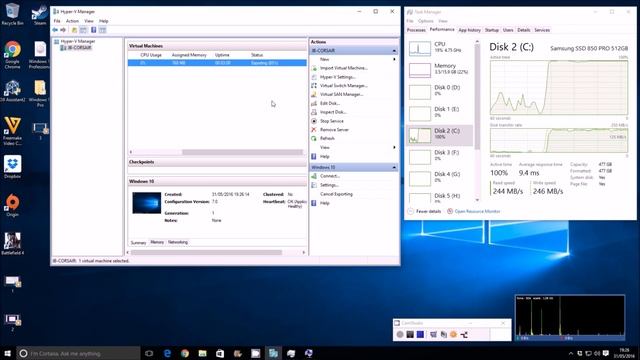Open the File menu in Hyper-V Manager
The width and height of the screenshot is (640, 360).
[57, 21]
